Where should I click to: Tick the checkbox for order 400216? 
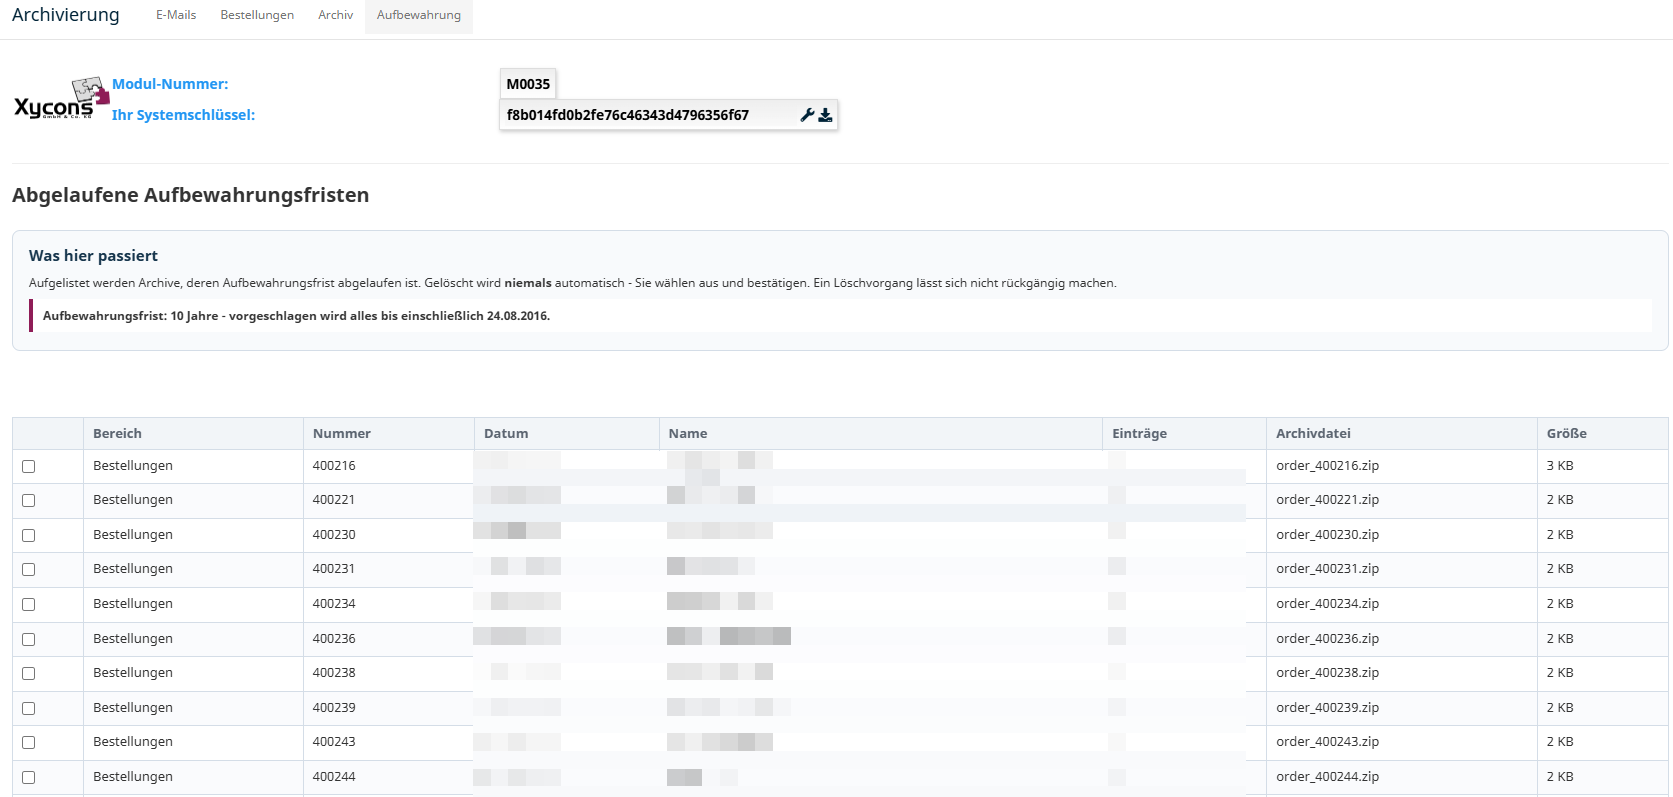pos(29,466)
